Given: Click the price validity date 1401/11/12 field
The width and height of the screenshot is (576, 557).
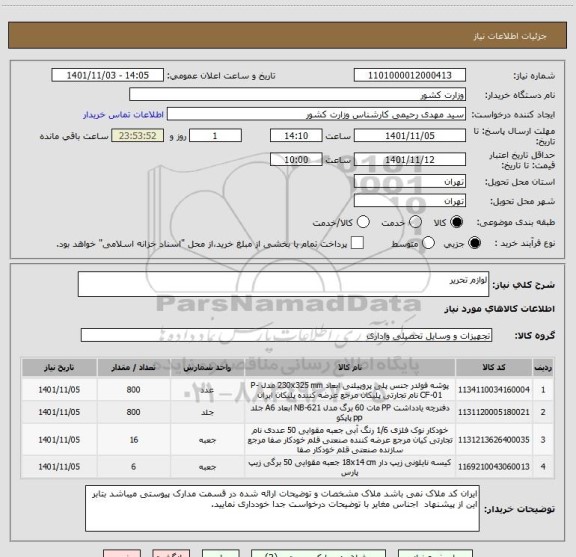Looking at the screenshot, I should click(x=410, y=159).
